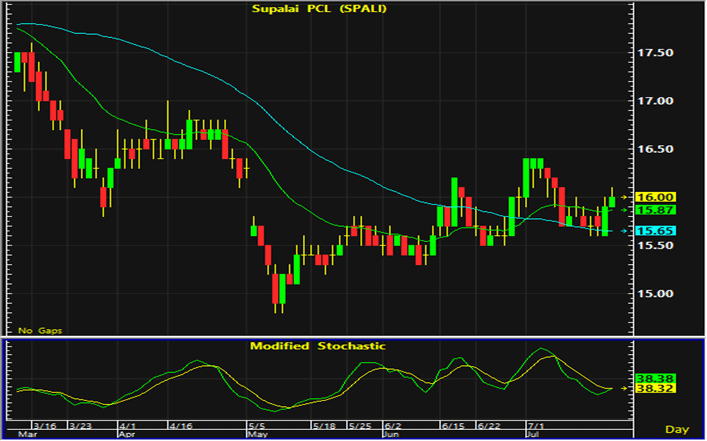This screenshot has width=707, height=441.
Task: Select the 3/16 date marker
Action: tap(45, 426)
